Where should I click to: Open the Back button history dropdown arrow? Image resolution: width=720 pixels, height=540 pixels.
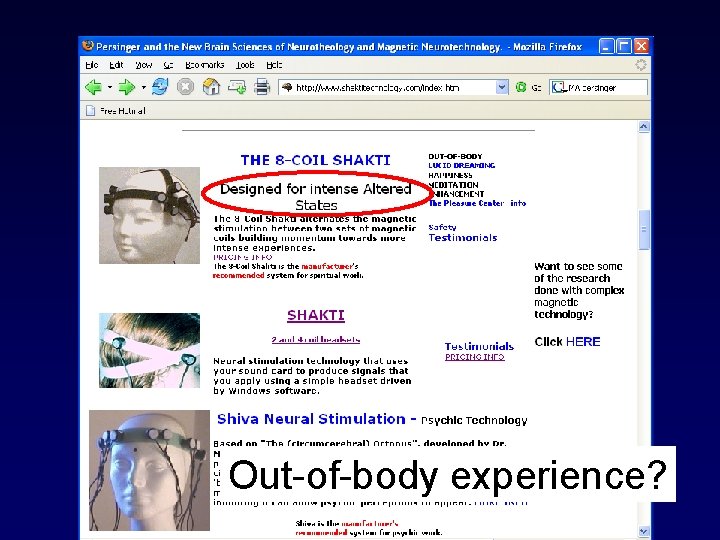point(110,87)
